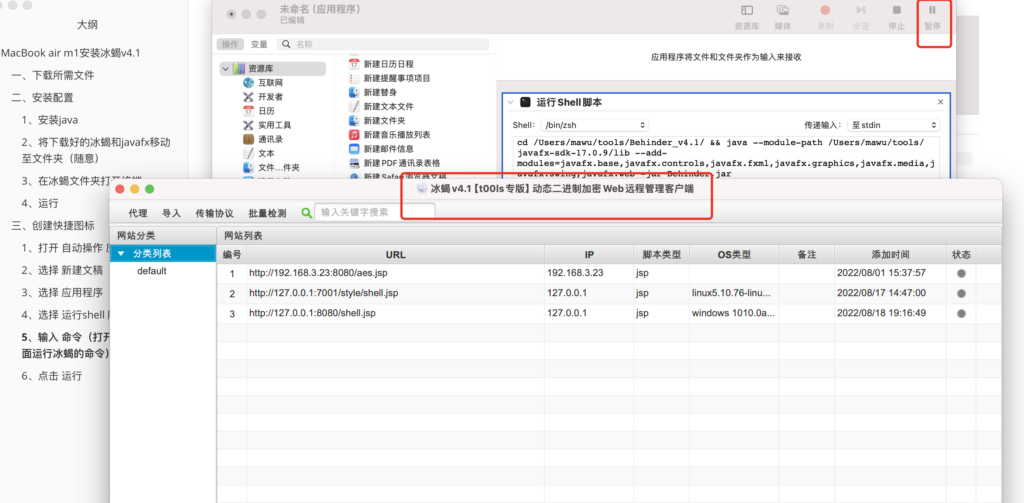Click the 输入关键字搜索 field in 冰蝎
The height and width of the screenshot is (503, 1024).
tap(375, 212)
